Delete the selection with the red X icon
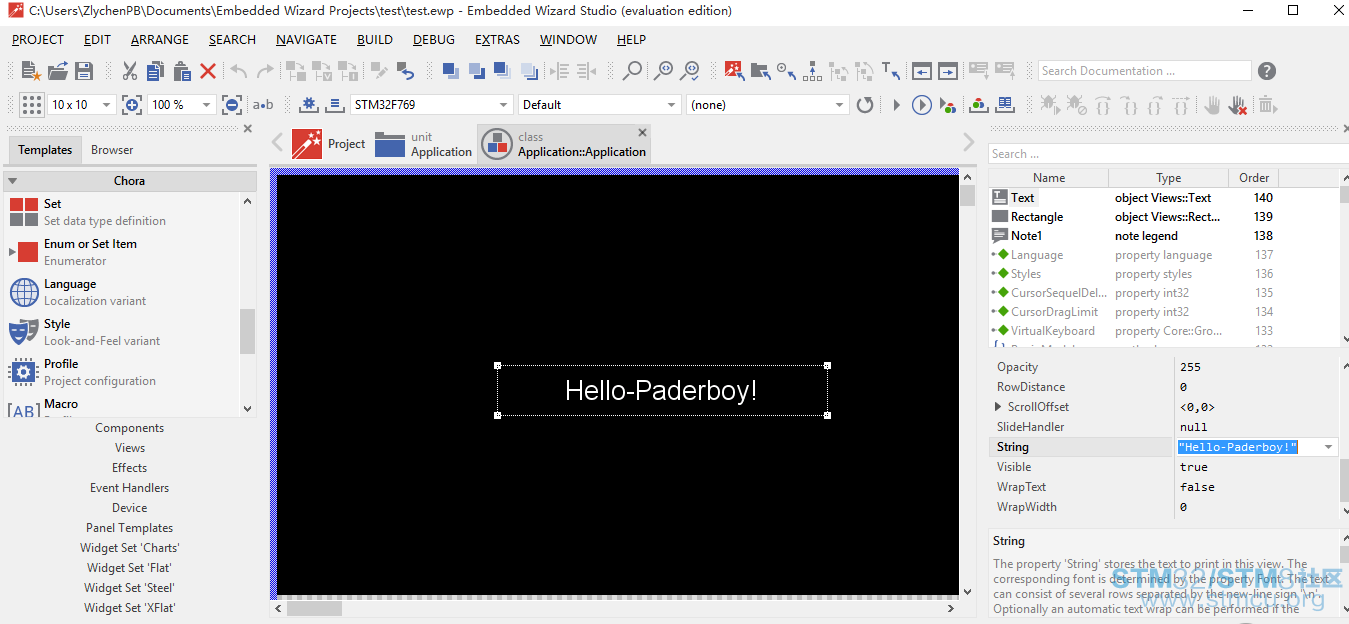 (x=208, y=71)
